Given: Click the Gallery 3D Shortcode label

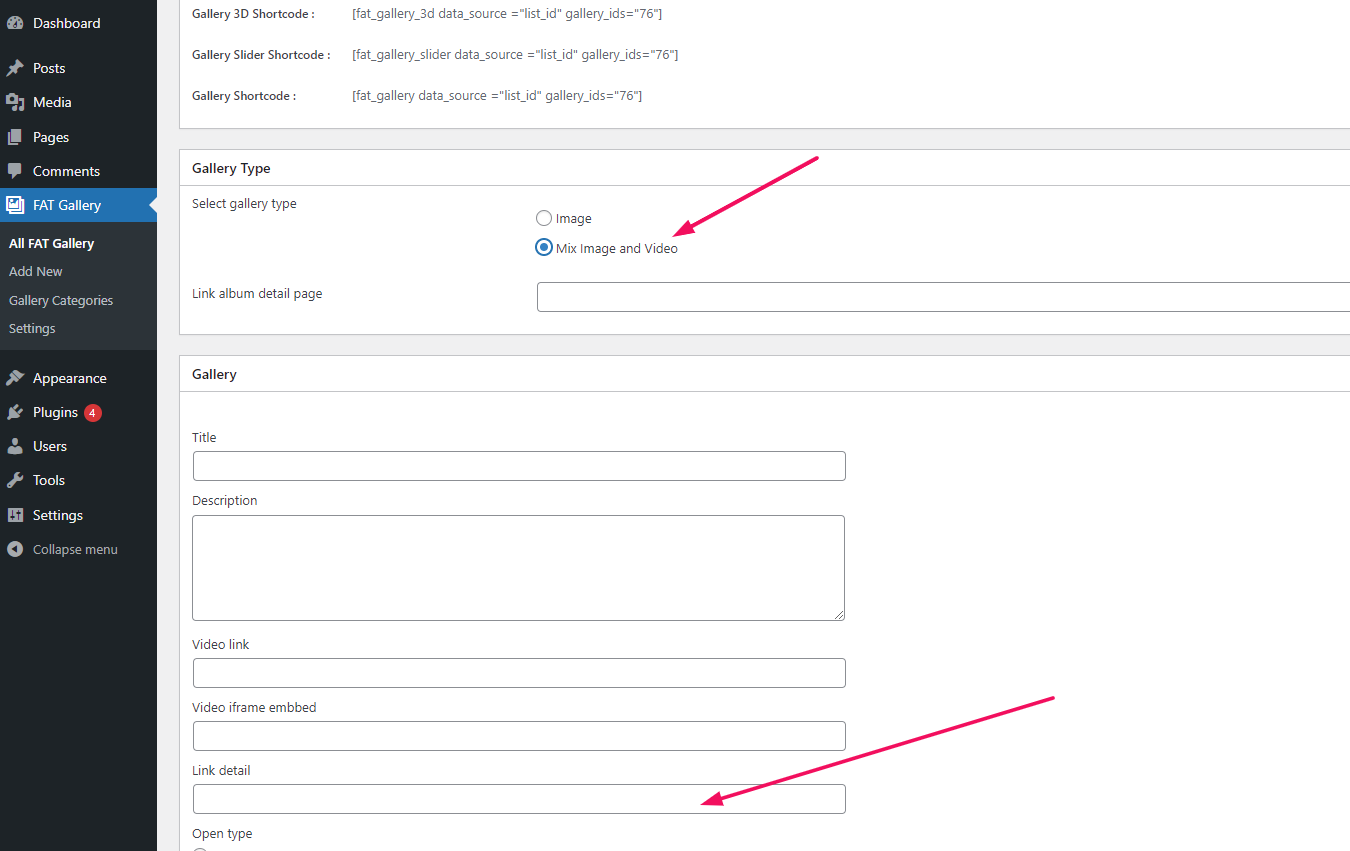Looking at the screenshot, I should (253, 14).
